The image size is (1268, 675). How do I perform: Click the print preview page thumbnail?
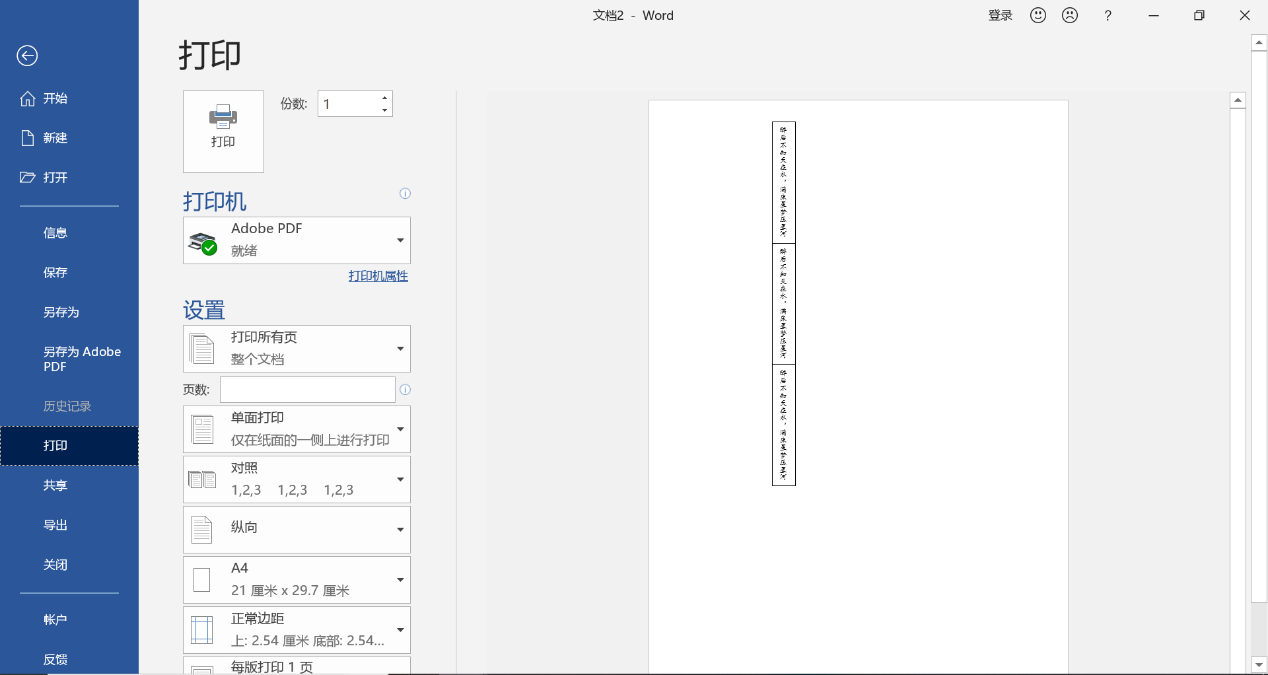[858, 387]
